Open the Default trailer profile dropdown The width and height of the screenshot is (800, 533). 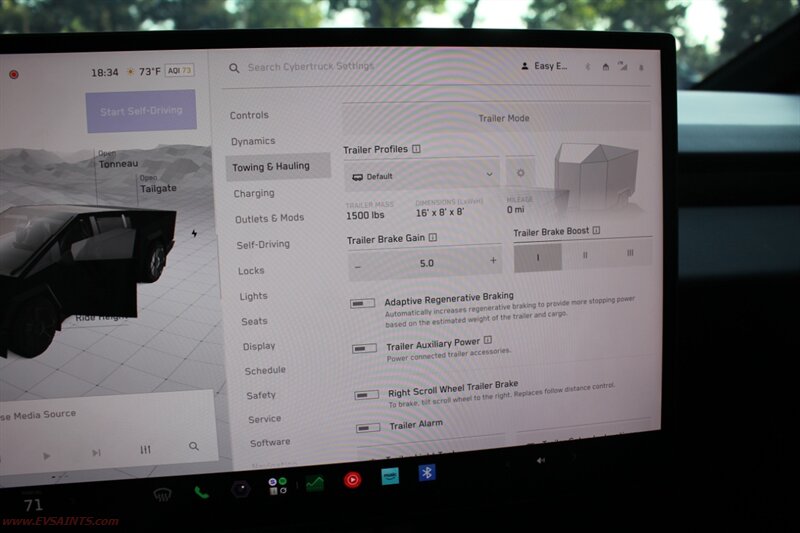pos(422,176)
